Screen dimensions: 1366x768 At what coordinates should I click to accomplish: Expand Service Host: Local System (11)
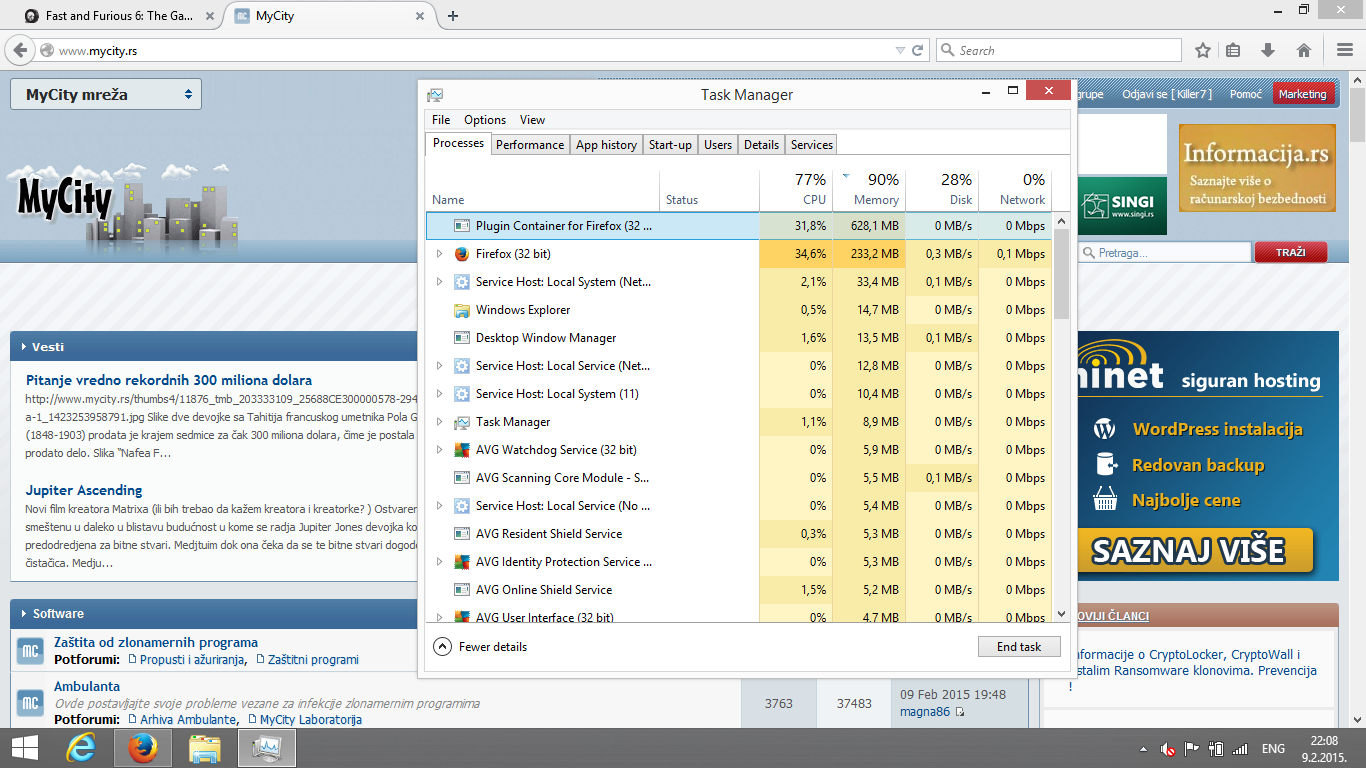click(439, 394)
